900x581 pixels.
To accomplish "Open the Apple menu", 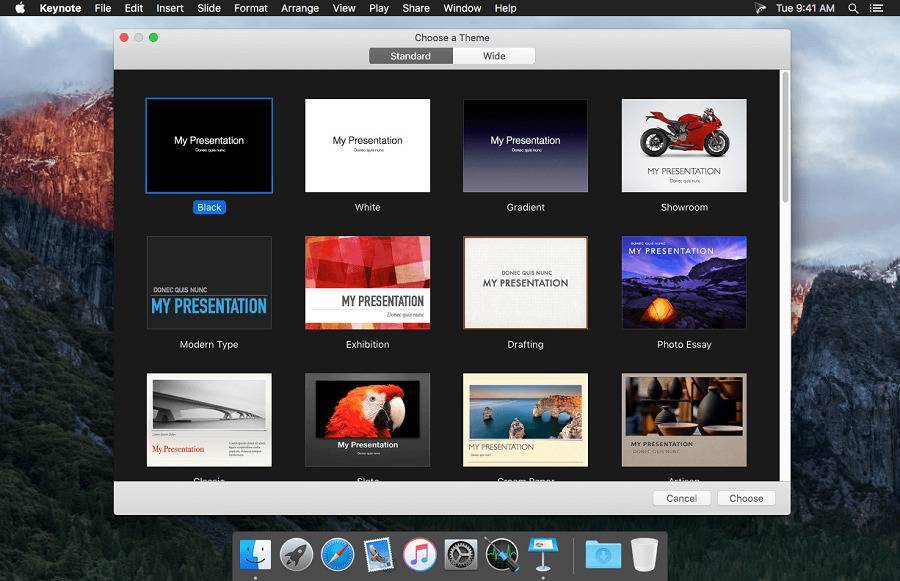I will coord(19,8).
